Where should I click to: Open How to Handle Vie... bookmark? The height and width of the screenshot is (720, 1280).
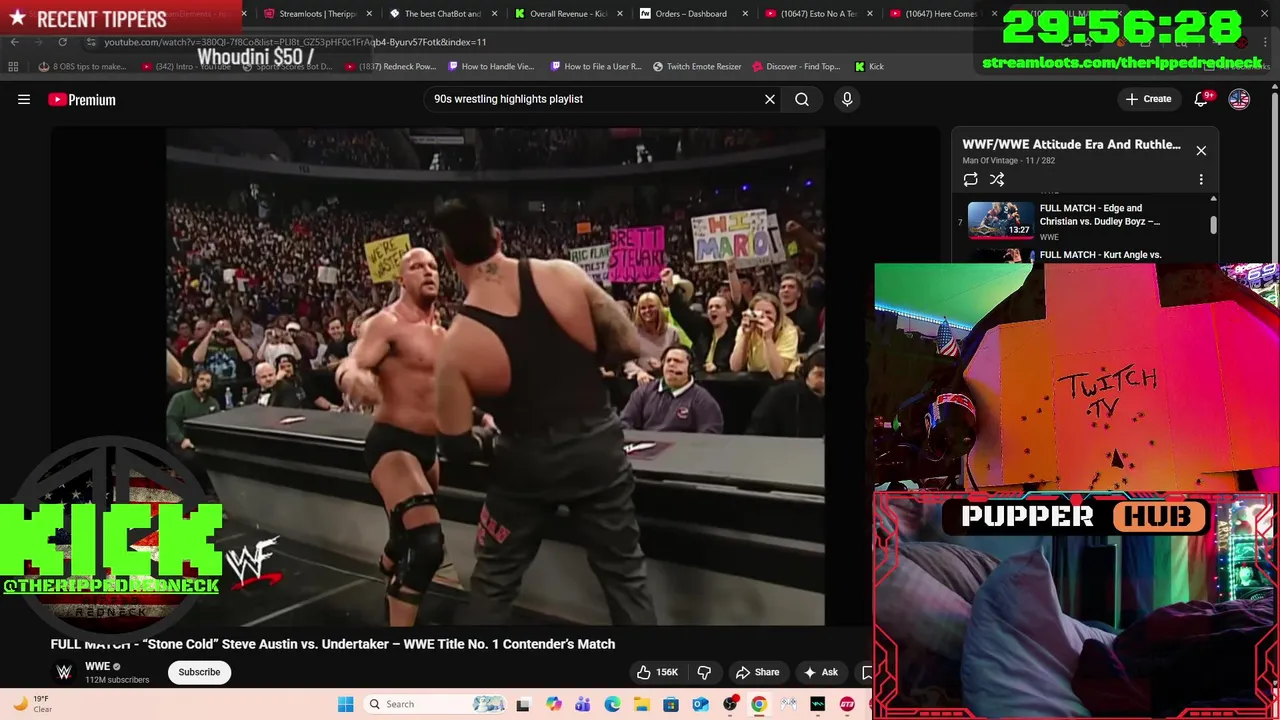[491, 66]
